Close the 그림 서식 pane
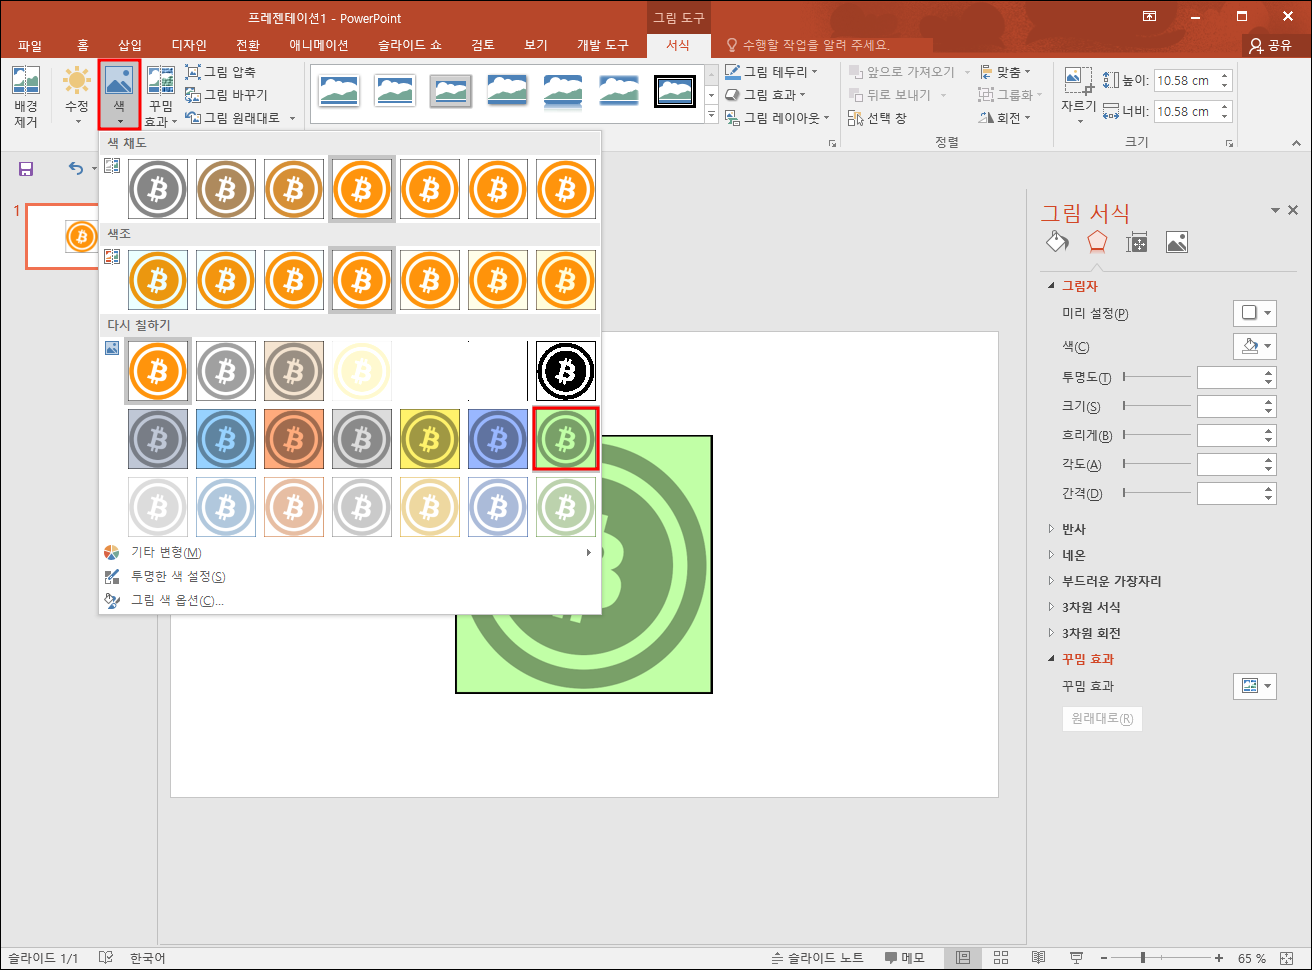This screenshot has height=970, width=1312. 1293,210
